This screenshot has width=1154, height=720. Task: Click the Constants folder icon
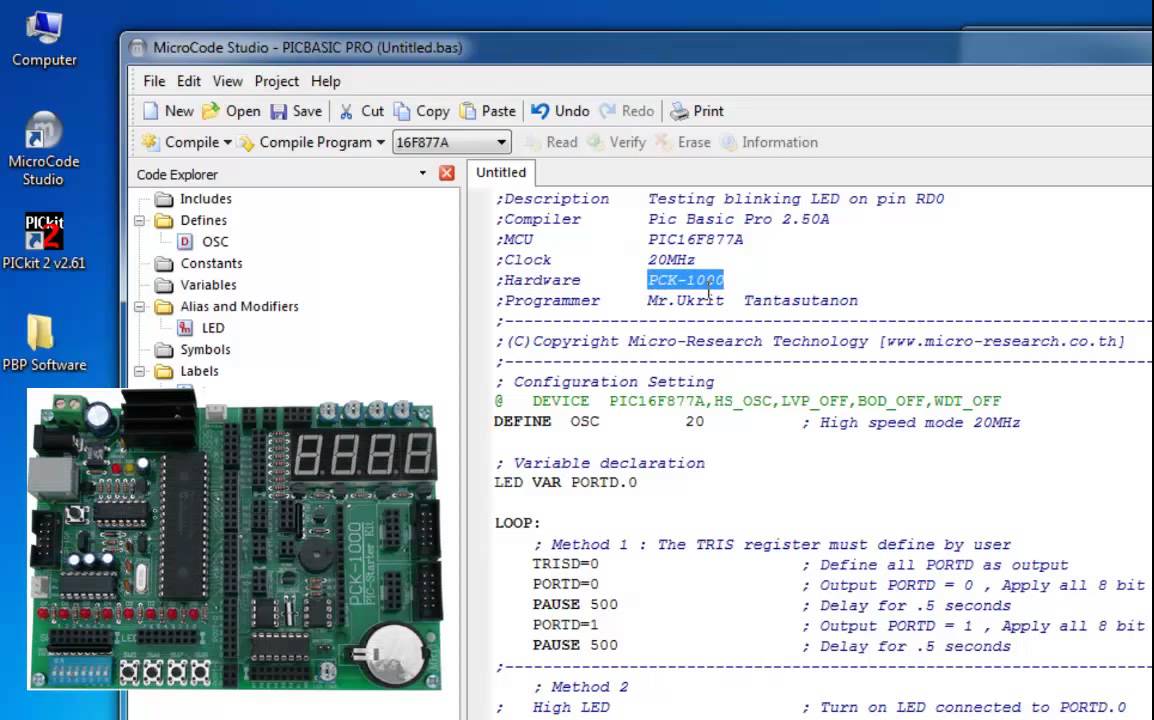(164, 264)
